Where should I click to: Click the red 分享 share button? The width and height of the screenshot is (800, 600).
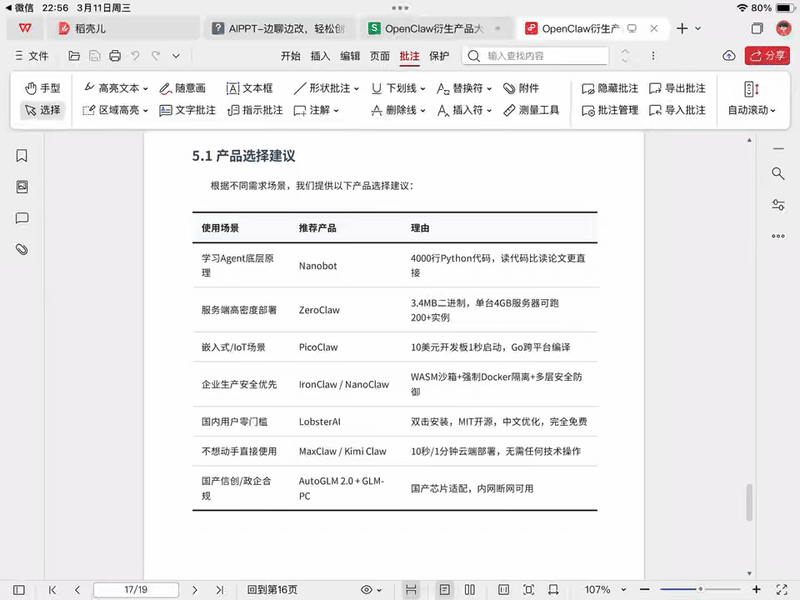(x=767, y=55)
